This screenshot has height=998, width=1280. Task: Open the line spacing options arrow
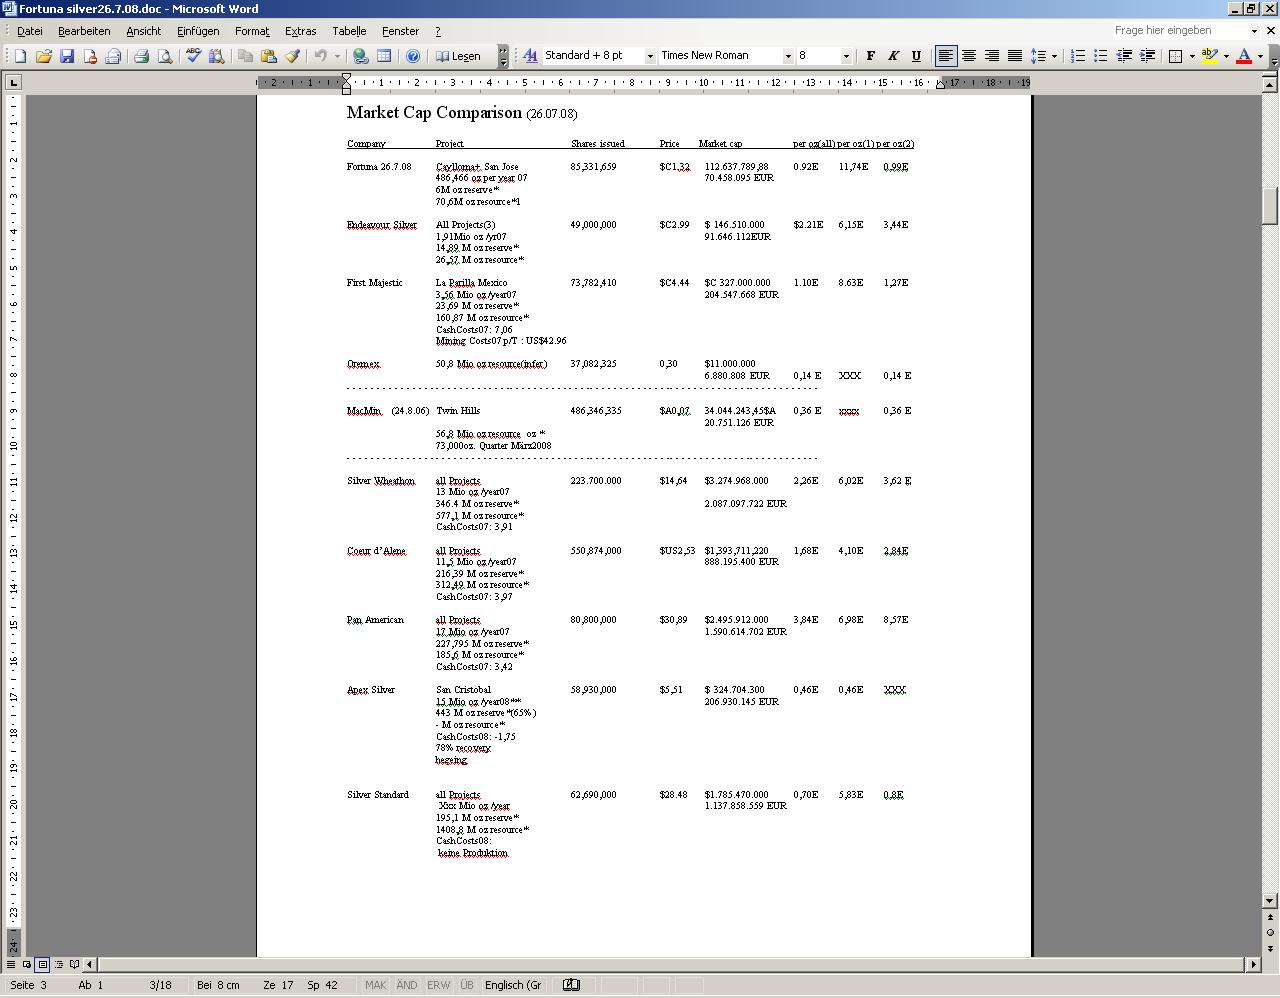(1055, 56)
